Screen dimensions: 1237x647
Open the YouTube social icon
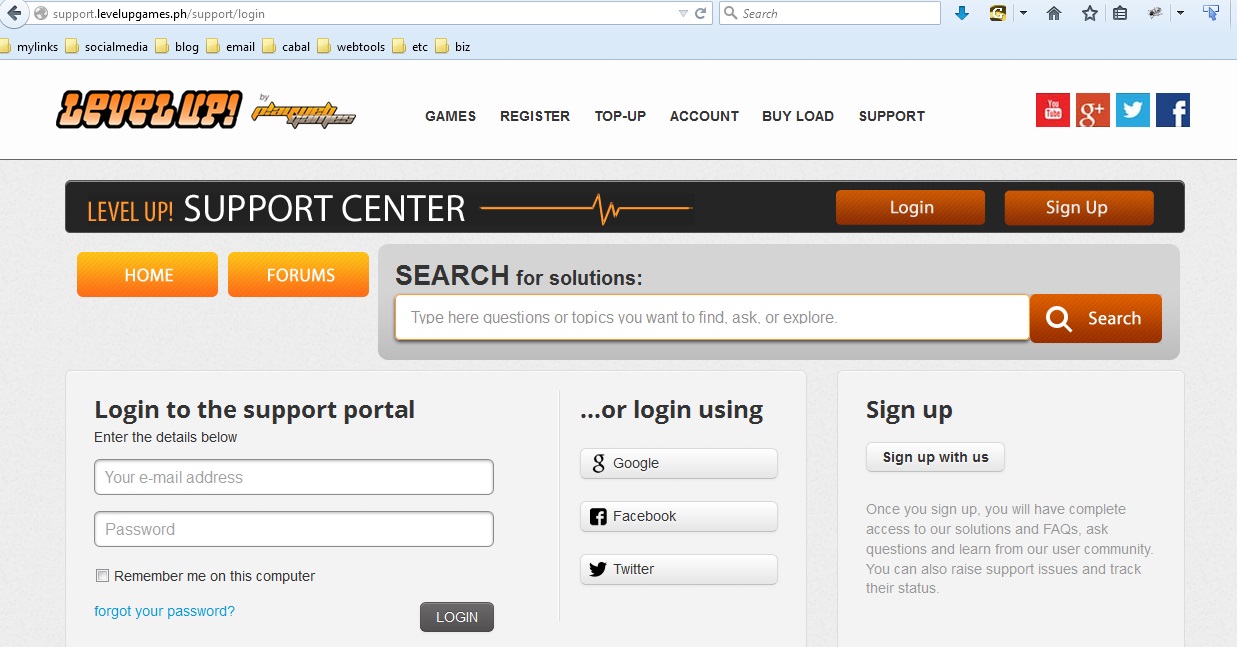click(1052, 110)
